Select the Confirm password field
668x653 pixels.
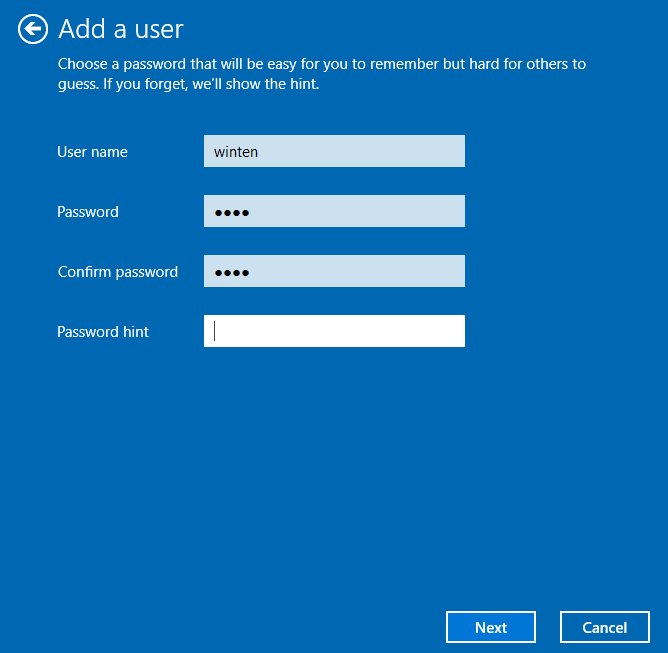[x=334, y=271]
